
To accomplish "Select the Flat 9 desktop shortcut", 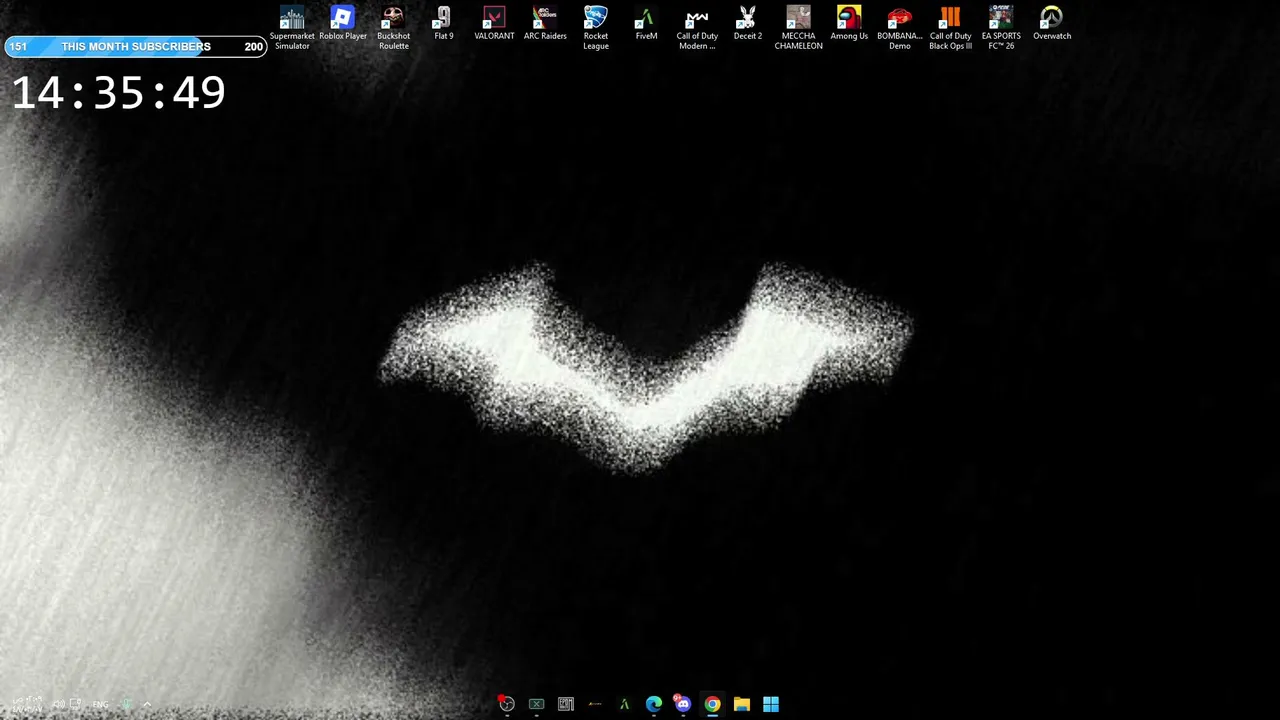I will (x=444, y=24).
